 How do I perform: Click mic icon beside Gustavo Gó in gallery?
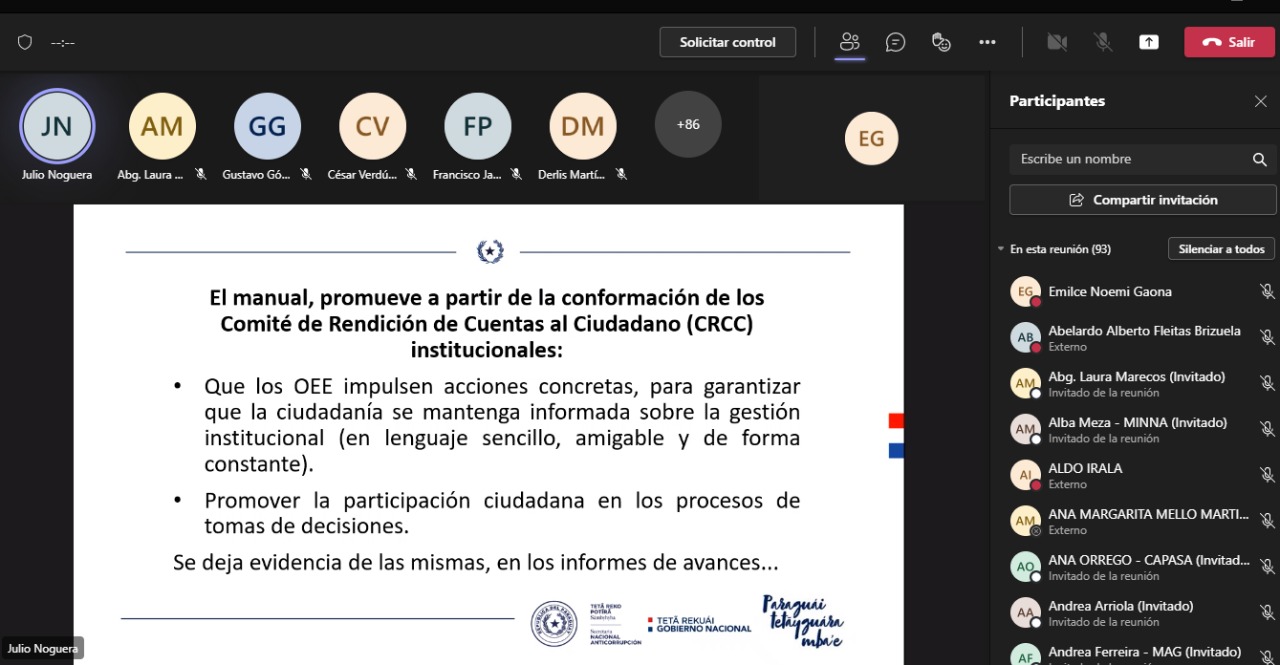[x=306, y=174]
